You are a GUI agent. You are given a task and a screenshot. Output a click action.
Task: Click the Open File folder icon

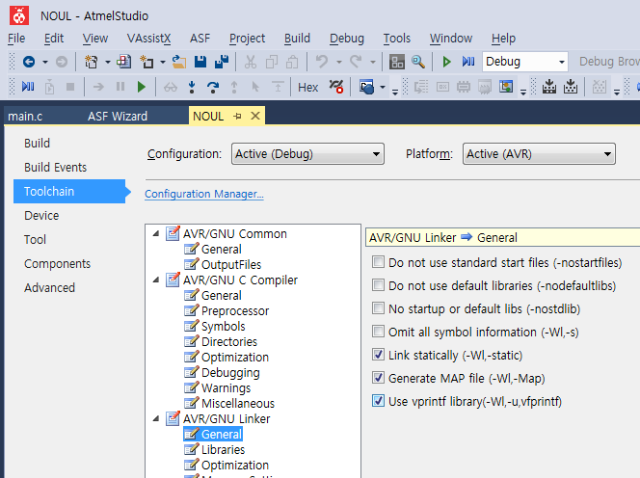179,62
